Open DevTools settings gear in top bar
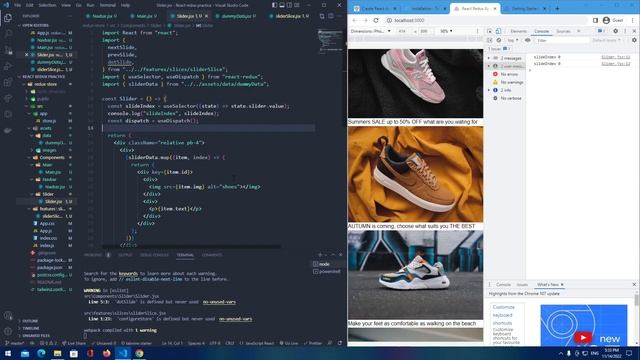The height and width of the screenshot is (360, 640). tap(616, 31)
